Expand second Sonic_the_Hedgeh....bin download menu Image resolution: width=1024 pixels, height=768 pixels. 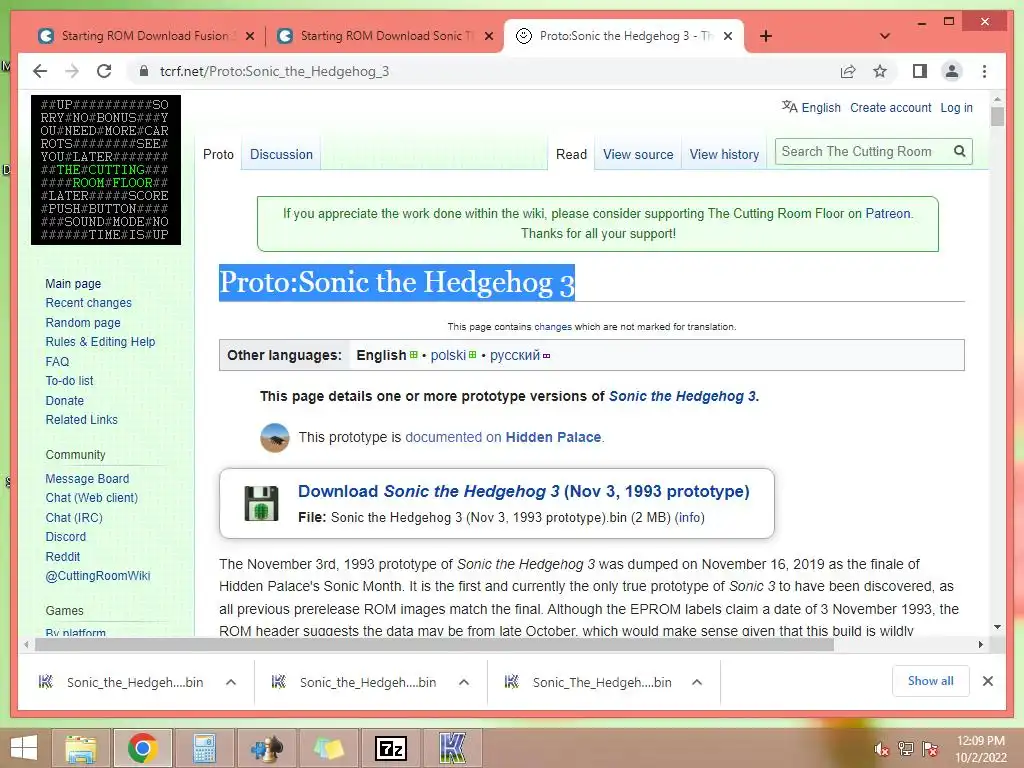coord(464,682)
